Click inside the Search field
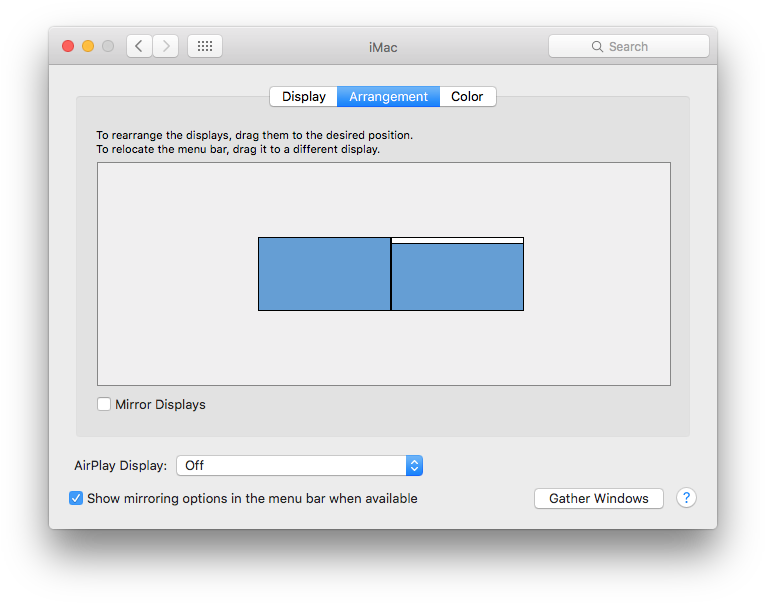The image size is (765, 603). (628, 46)
